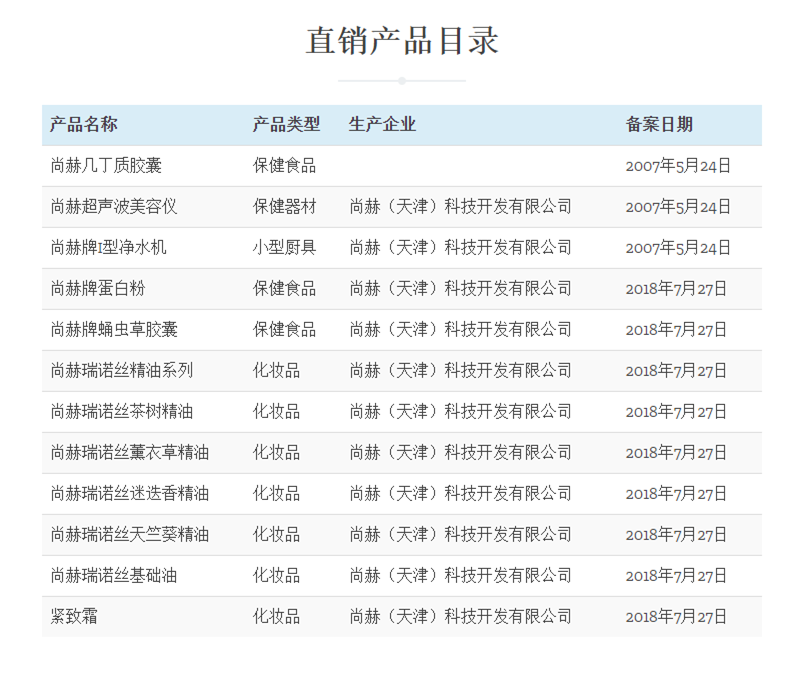Click date 2007年5月24日 in 净水机 row
797x674 pixels.
click(x=678, y=248)
